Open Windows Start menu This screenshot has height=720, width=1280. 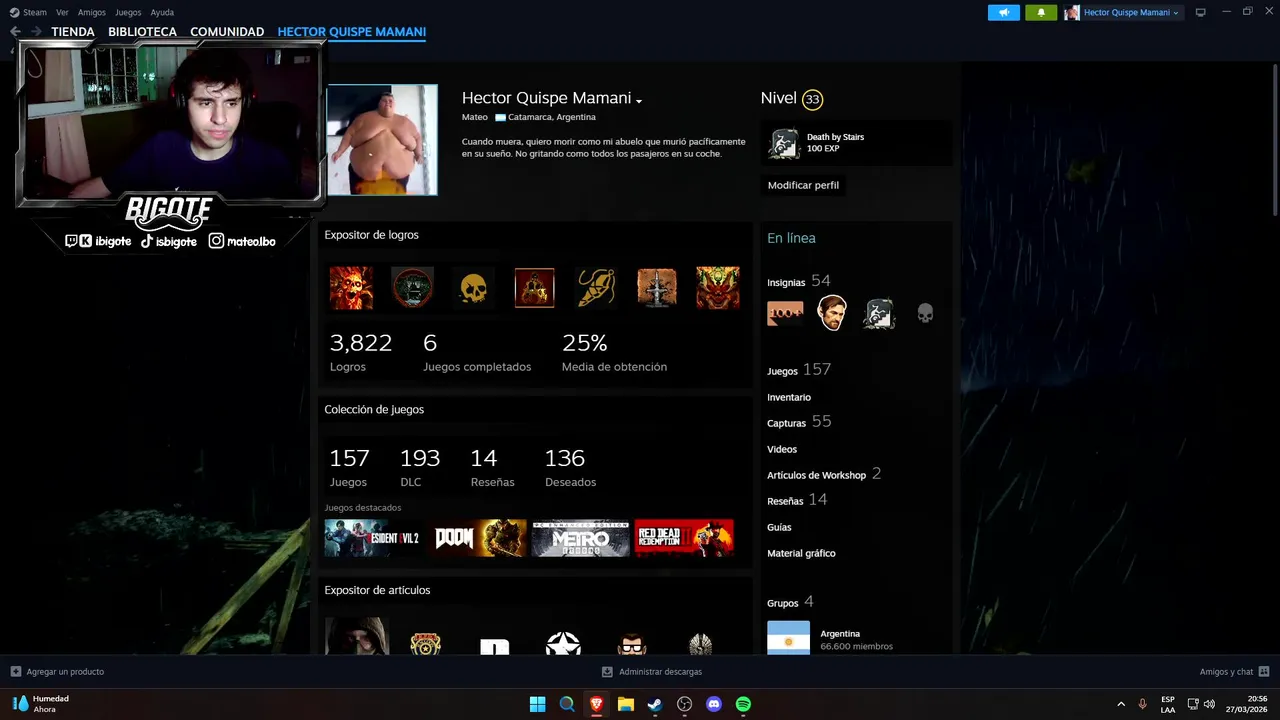537,704
